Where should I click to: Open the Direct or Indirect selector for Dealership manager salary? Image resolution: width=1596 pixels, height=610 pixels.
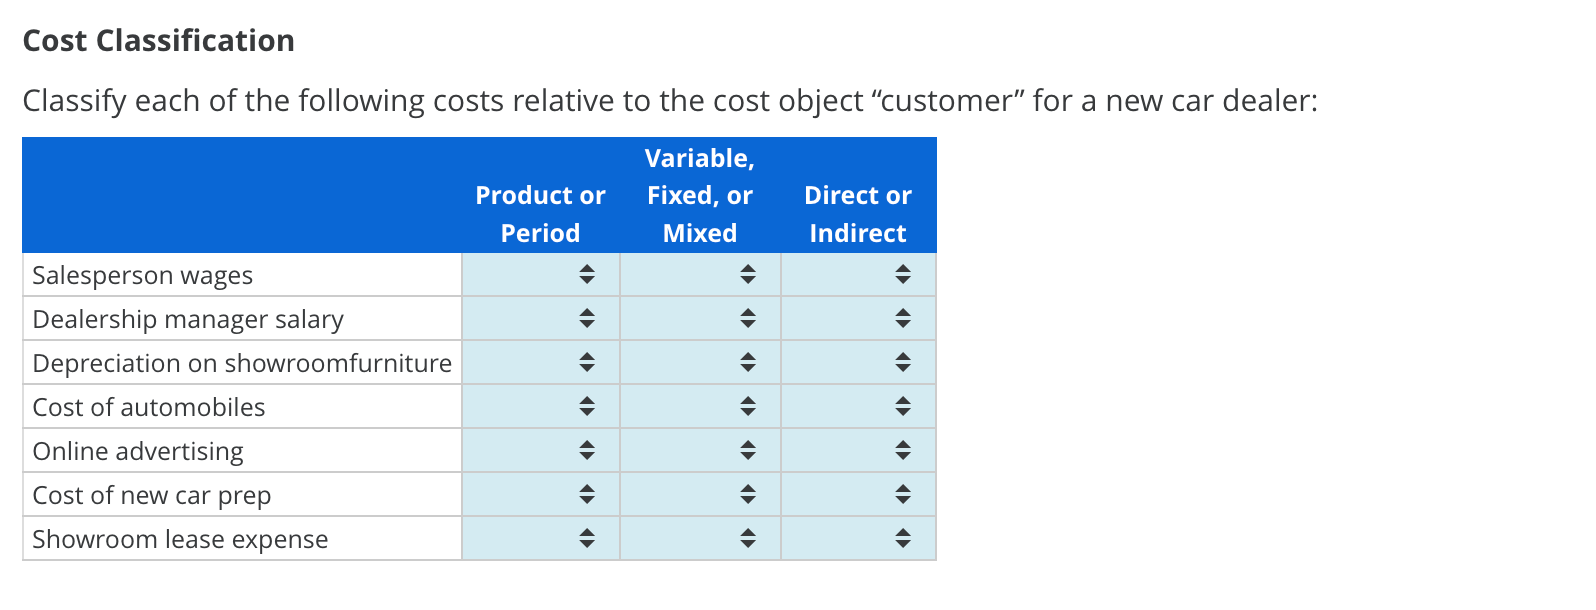pos(903,318)
